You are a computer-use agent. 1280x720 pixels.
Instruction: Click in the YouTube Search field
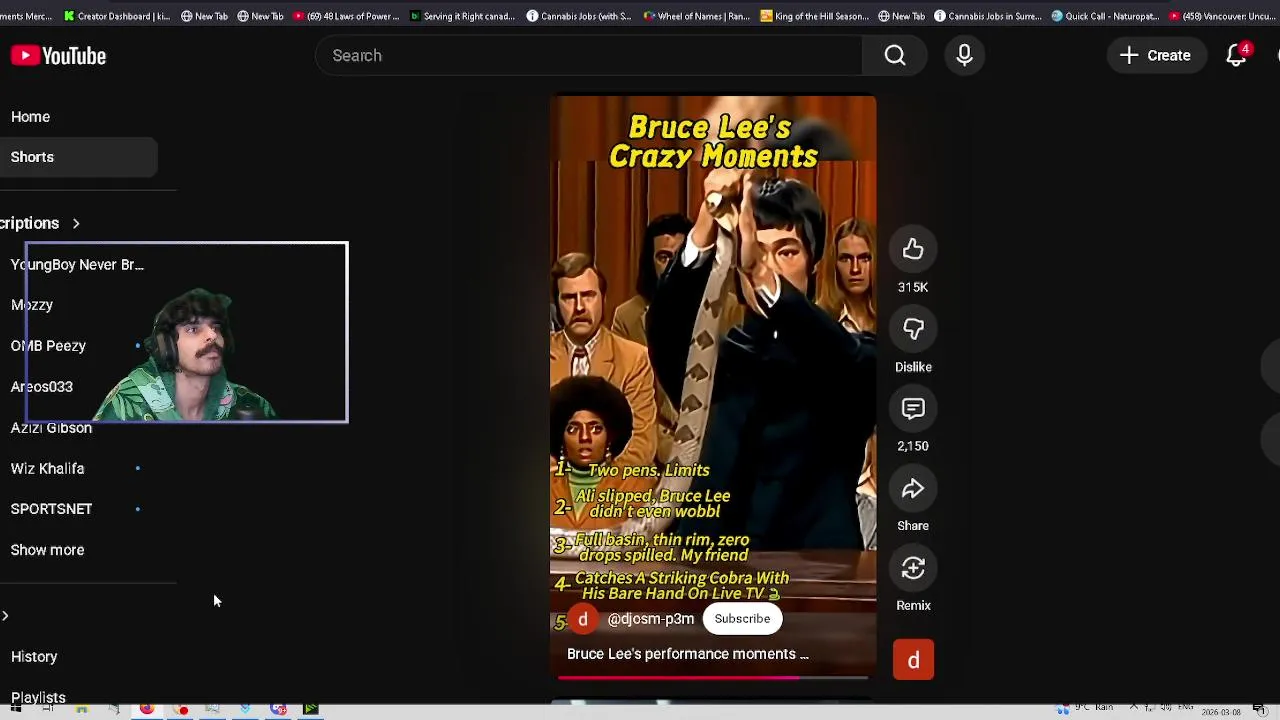tap(589, 55)
